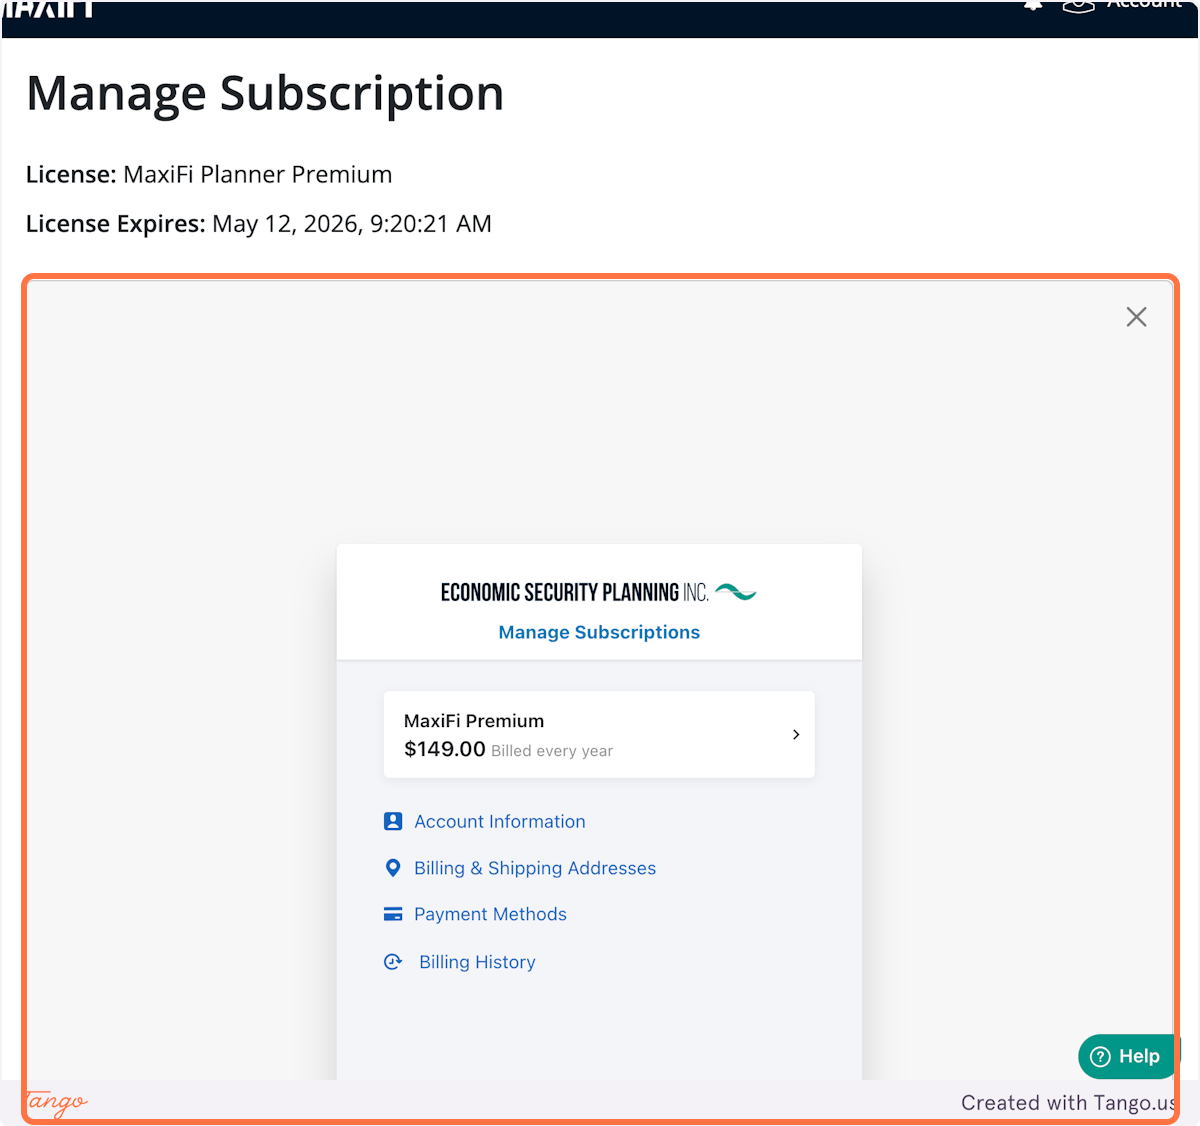The height and width of the screenshot is (1126, 1200).
Task: Click the $149.00 price text
Action: [445, 749]
